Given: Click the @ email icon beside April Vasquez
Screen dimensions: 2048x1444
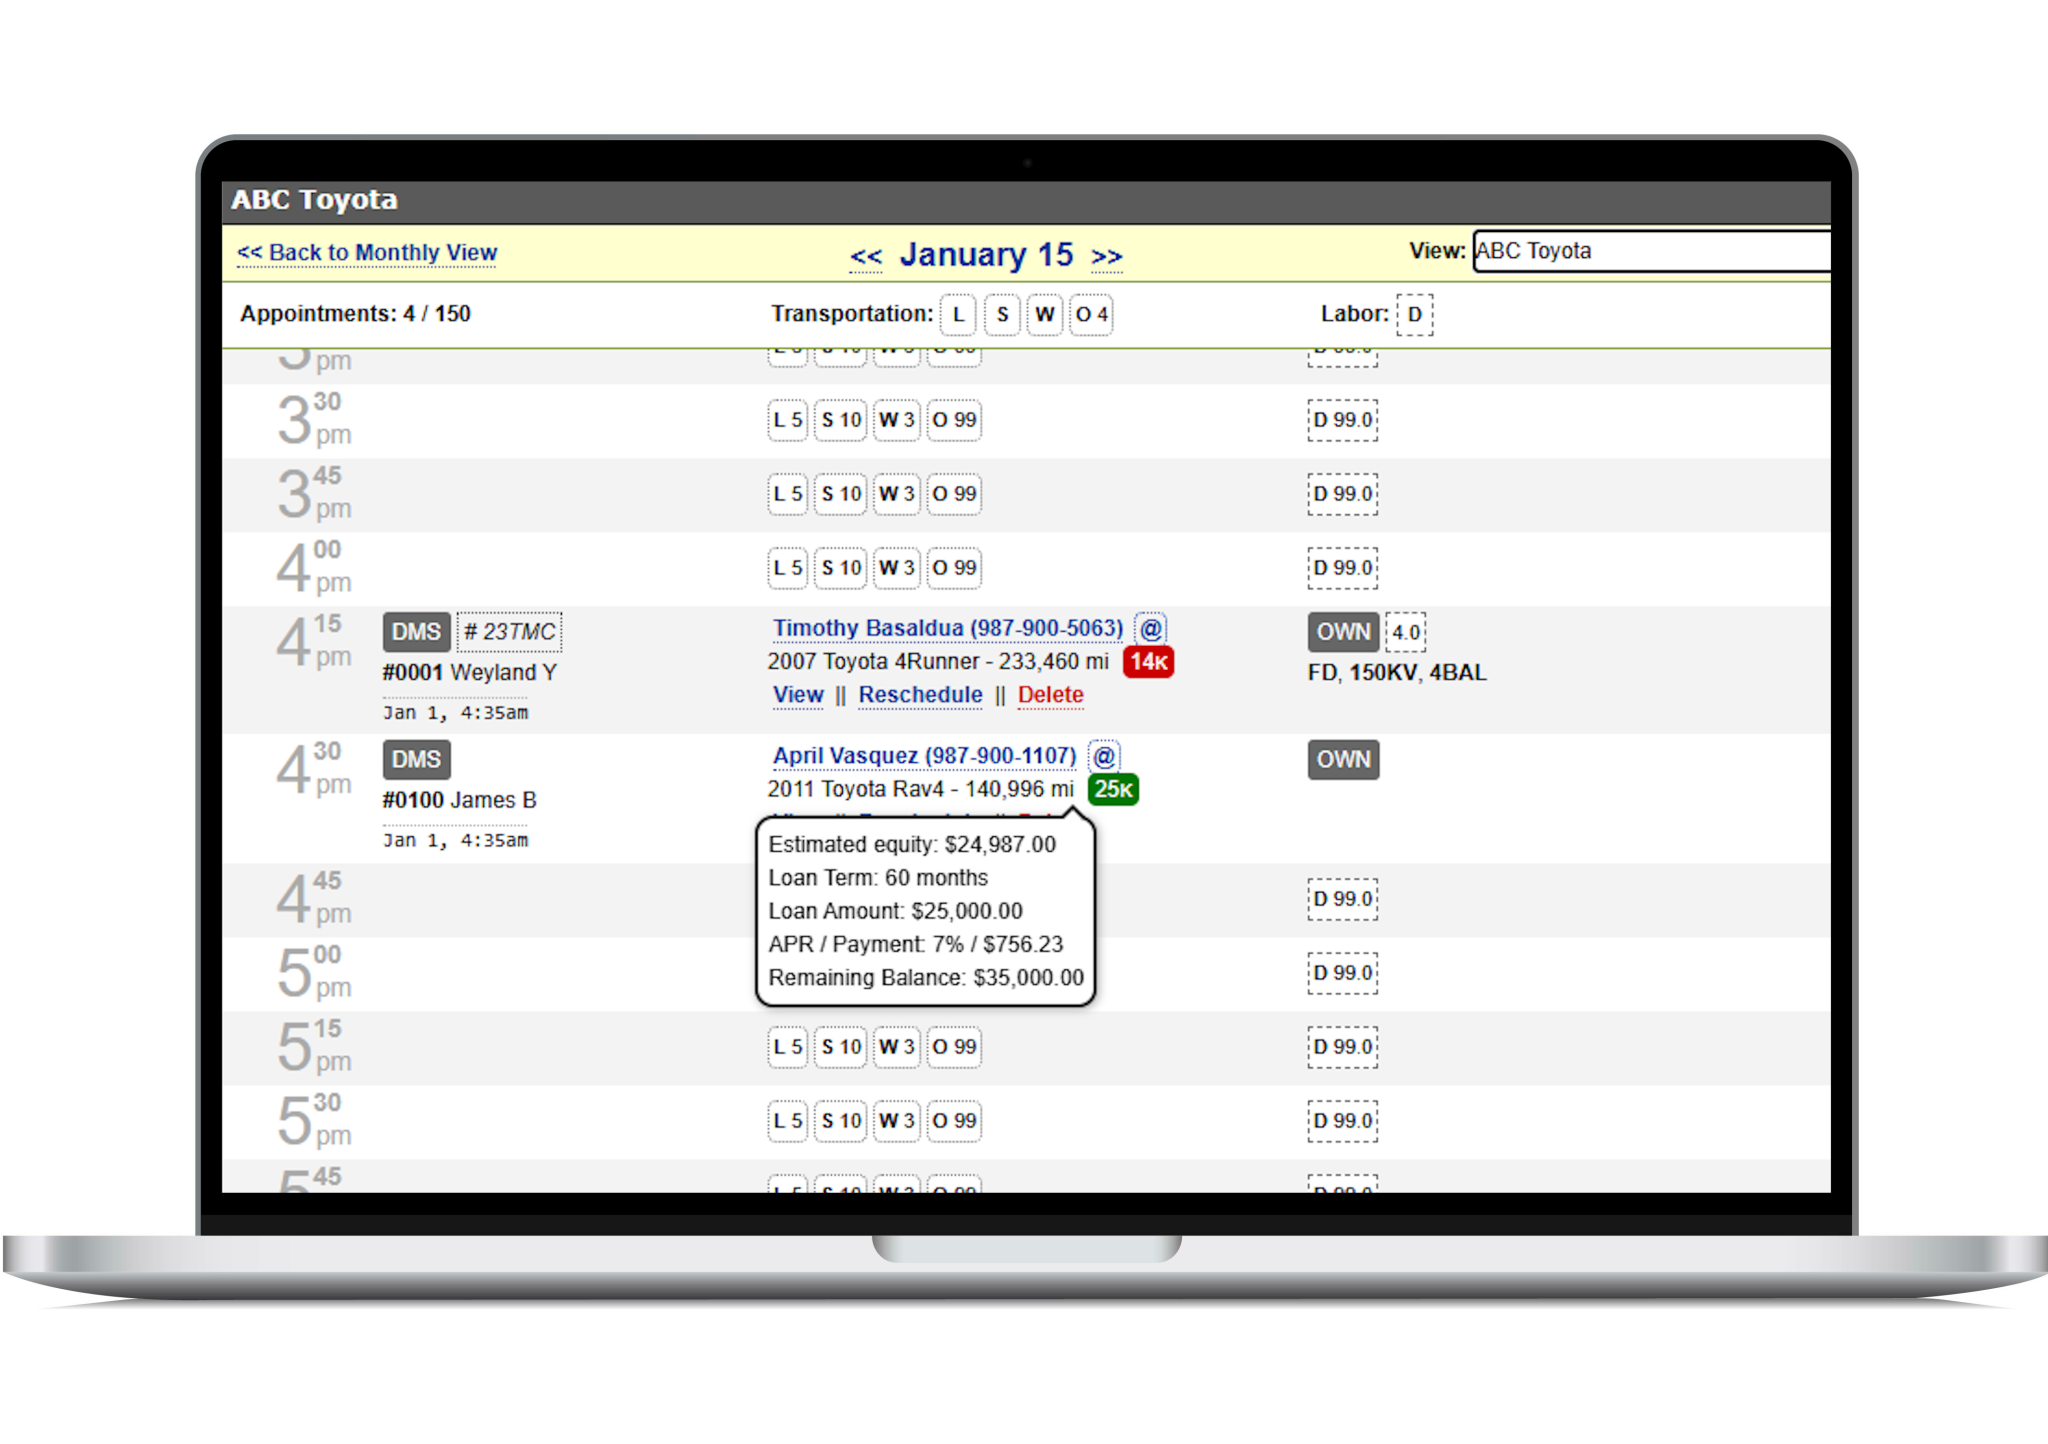Looking at the screenshot, I should click(1104, 756).
